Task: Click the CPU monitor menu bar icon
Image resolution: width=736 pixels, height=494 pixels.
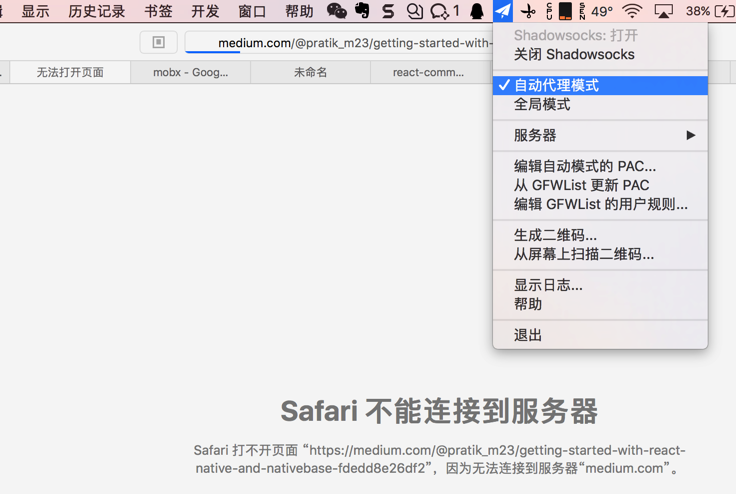Action: pos(549,11)
